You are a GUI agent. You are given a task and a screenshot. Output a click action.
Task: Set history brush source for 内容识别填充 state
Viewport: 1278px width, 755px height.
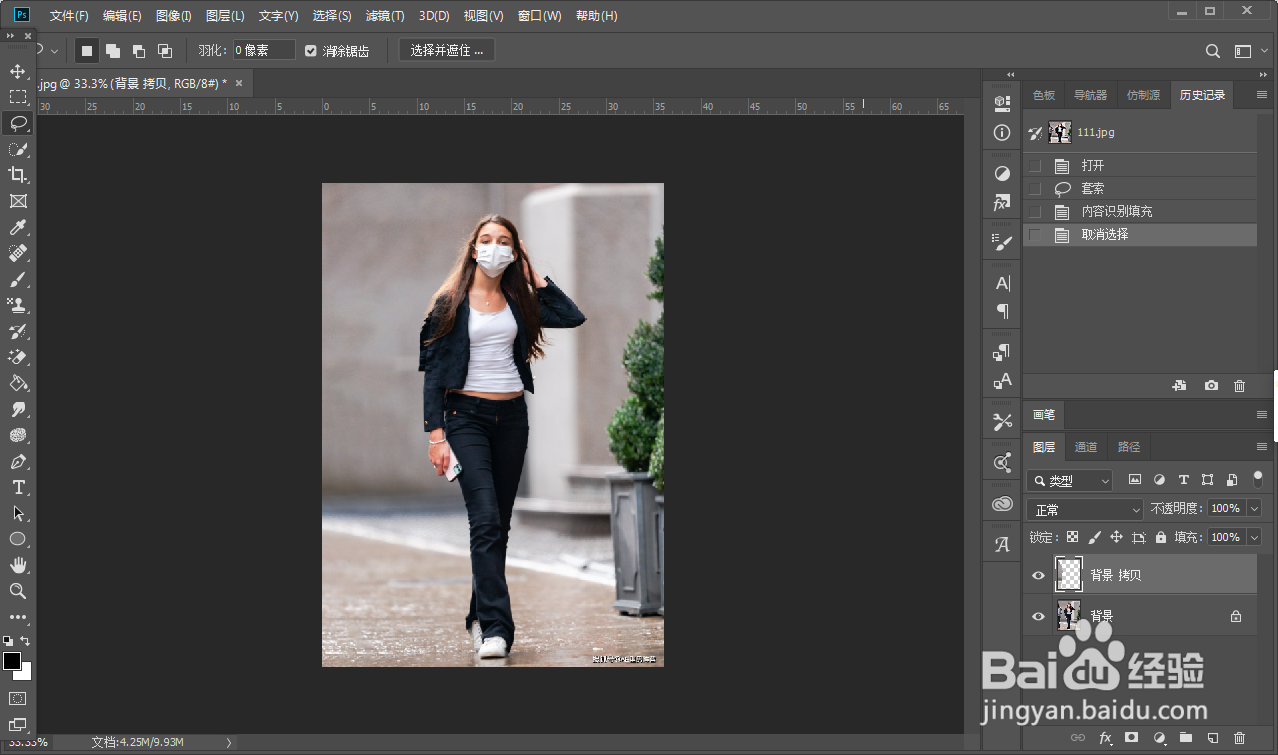click(1035, 212)
